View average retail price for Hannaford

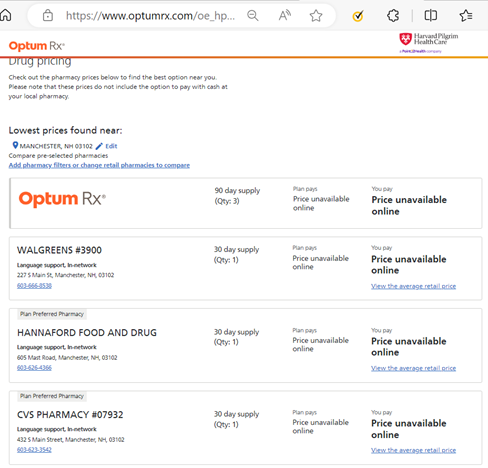(x=413, y=368)
